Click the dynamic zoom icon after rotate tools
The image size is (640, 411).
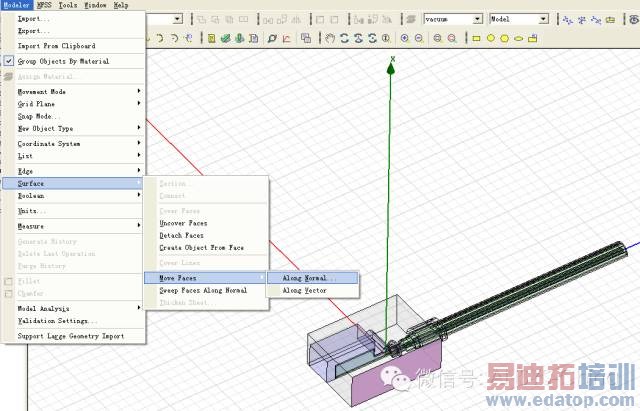(x=386, y=38)
